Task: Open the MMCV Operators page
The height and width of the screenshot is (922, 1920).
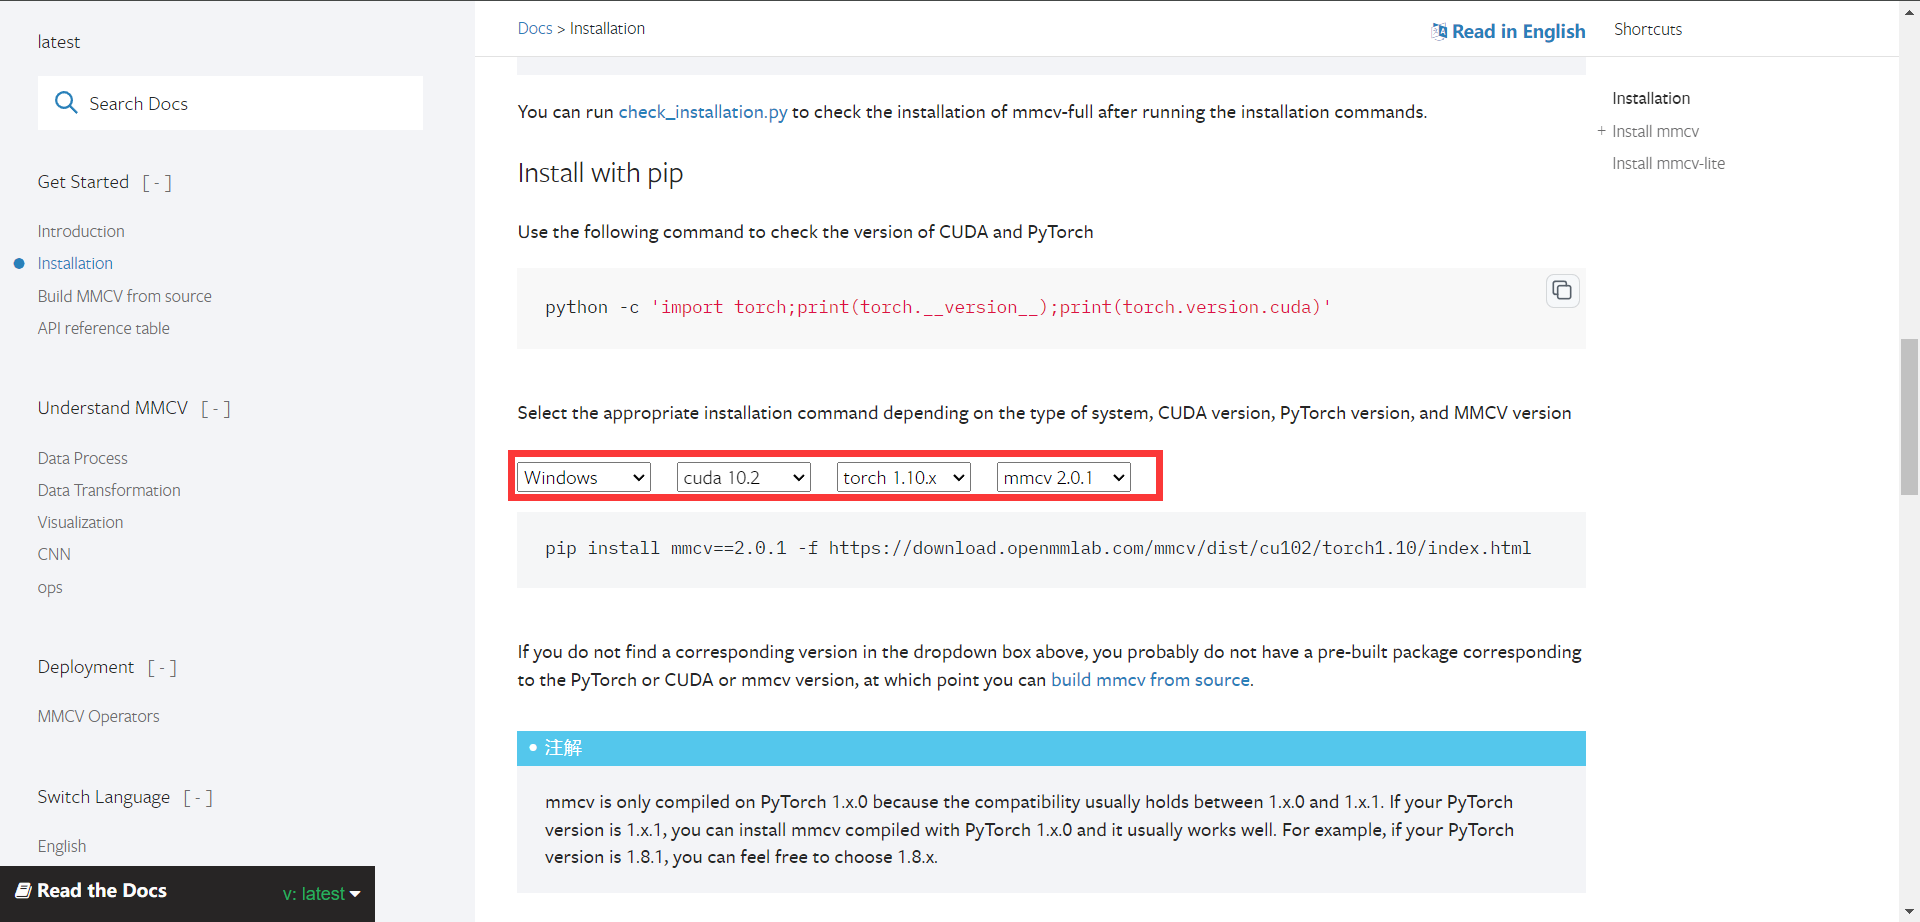Action: tap(99, 716)
